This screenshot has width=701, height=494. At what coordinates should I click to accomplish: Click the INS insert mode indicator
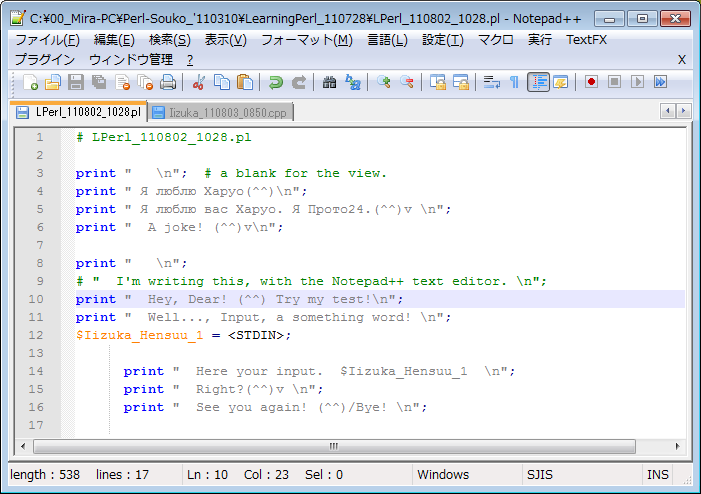[658, 475]
